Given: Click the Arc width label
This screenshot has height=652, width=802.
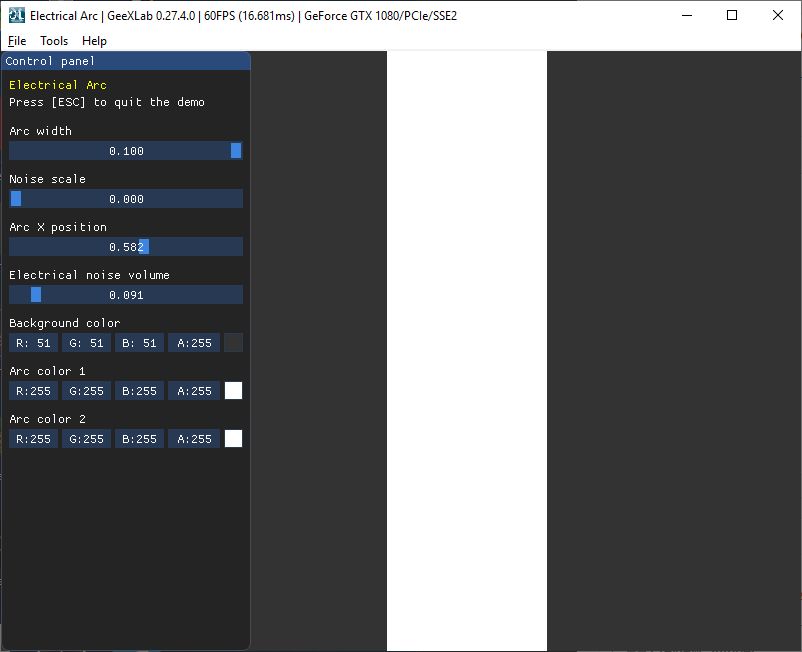Looking at the screenshot, I should click(x=40, y=131).
